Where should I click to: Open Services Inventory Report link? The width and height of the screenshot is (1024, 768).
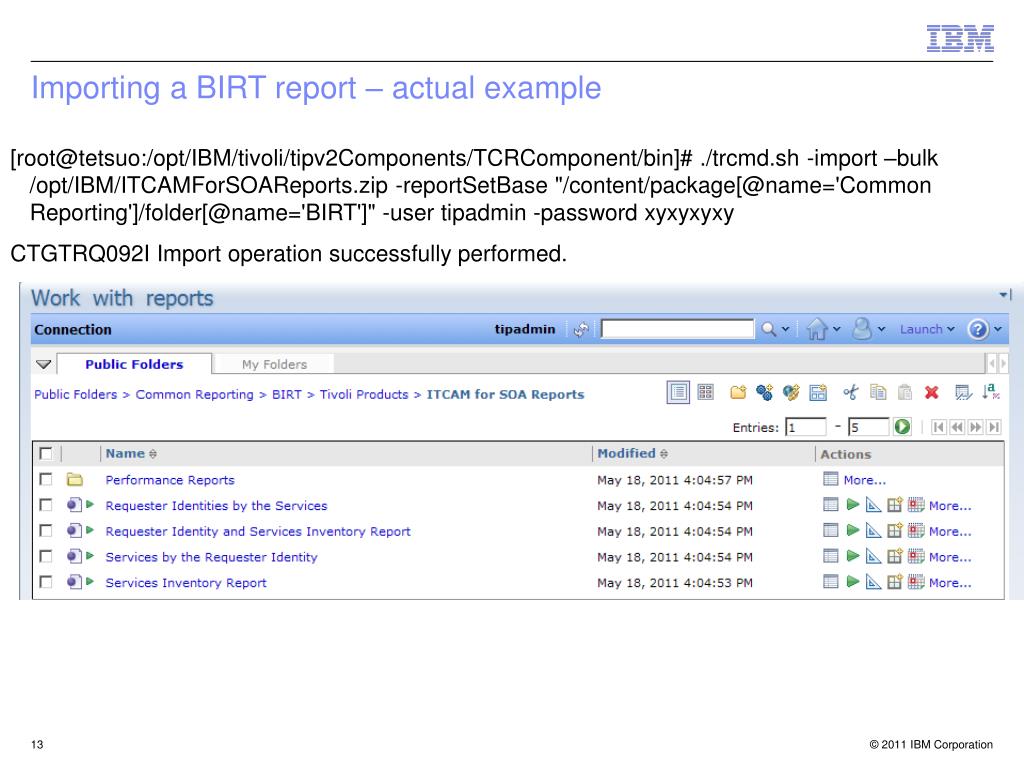click(186, 583)
